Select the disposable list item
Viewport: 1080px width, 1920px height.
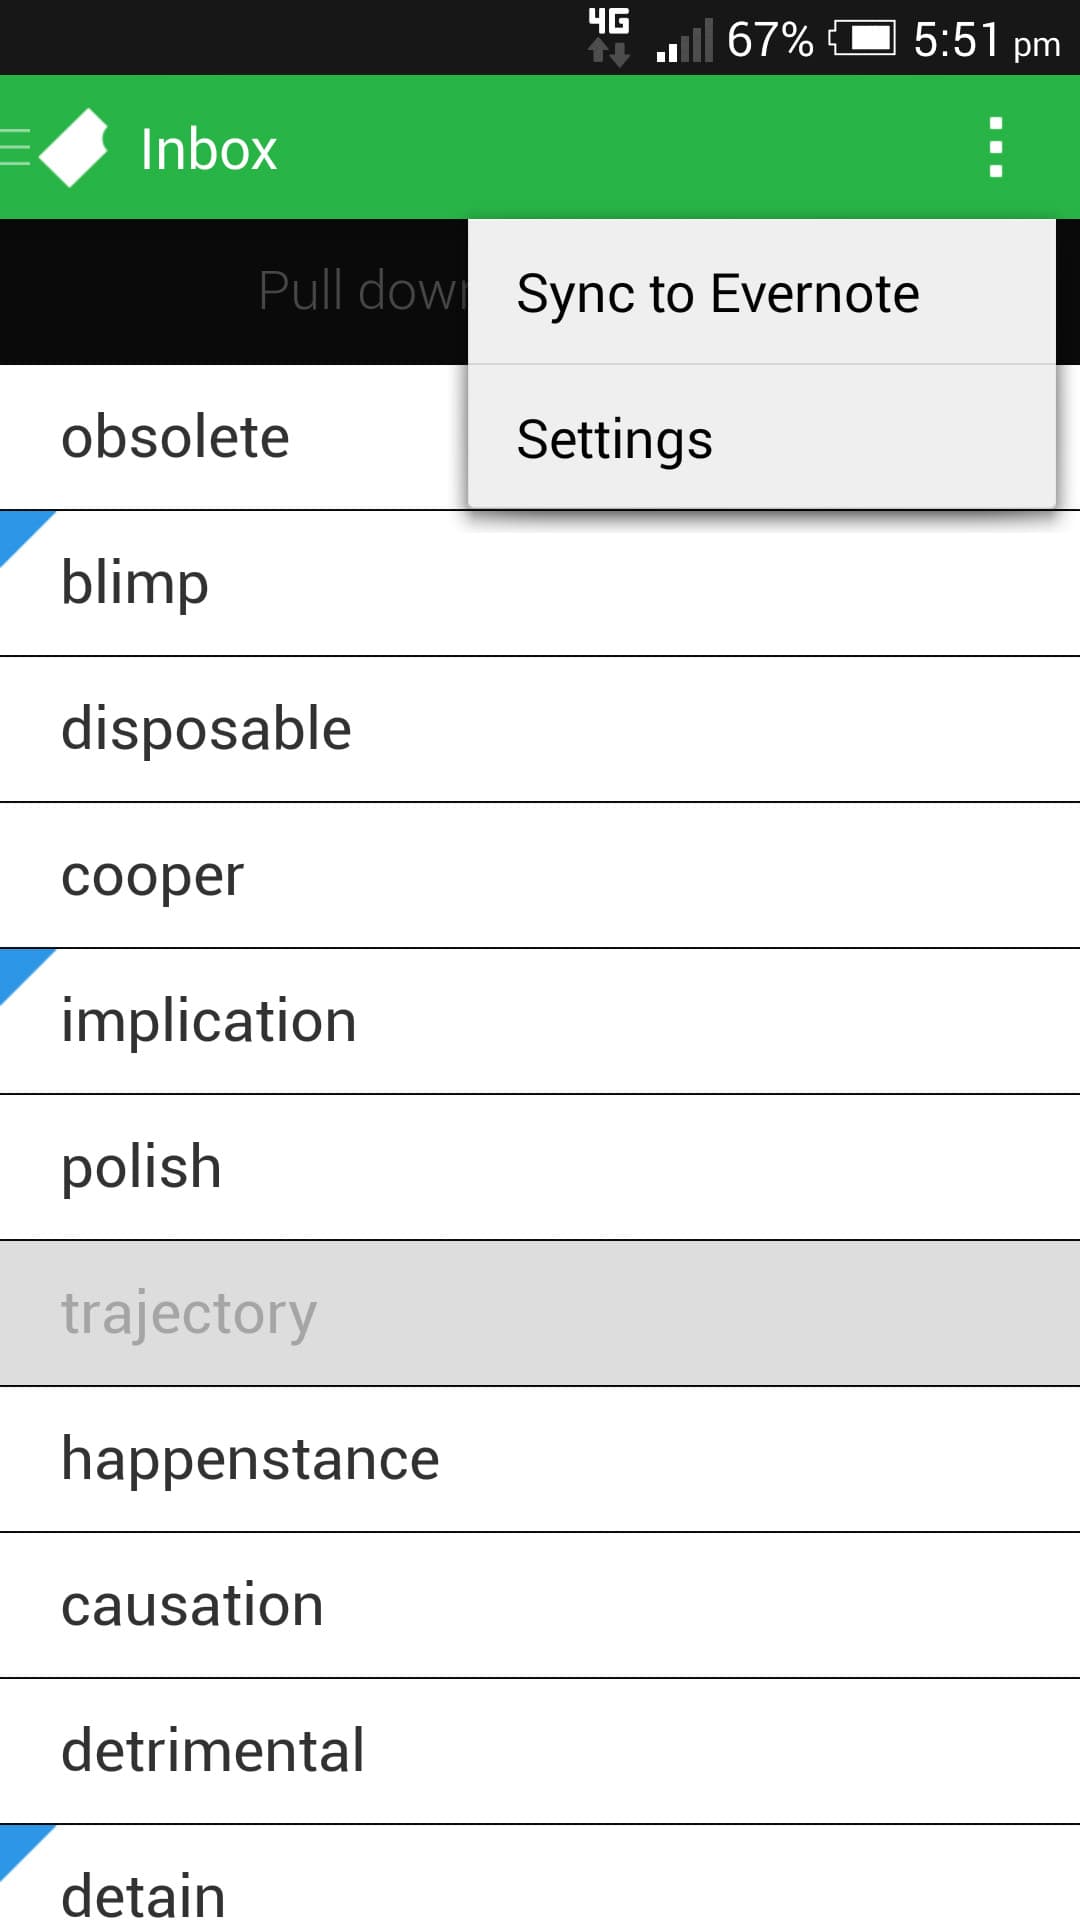point(206,729)
